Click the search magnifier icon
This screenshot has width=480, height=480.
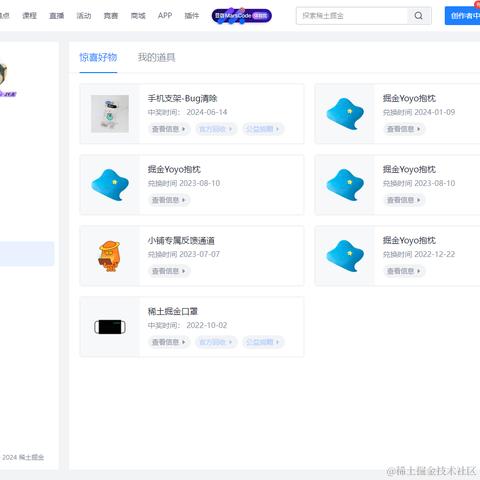coord(418,16)
